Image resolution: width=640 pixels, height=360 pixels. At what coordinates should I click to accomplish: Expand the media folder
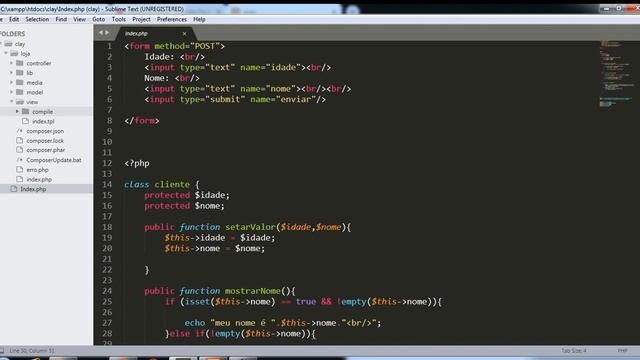click(x=11, y=82)
